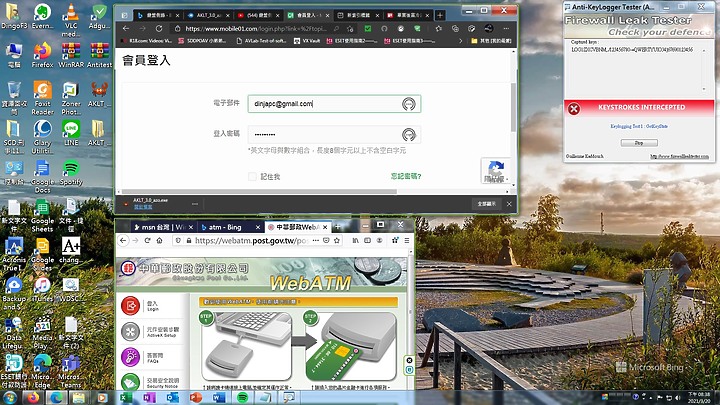Open WinRAR desktop icon
720x405 pixels.
click(71, 55)
